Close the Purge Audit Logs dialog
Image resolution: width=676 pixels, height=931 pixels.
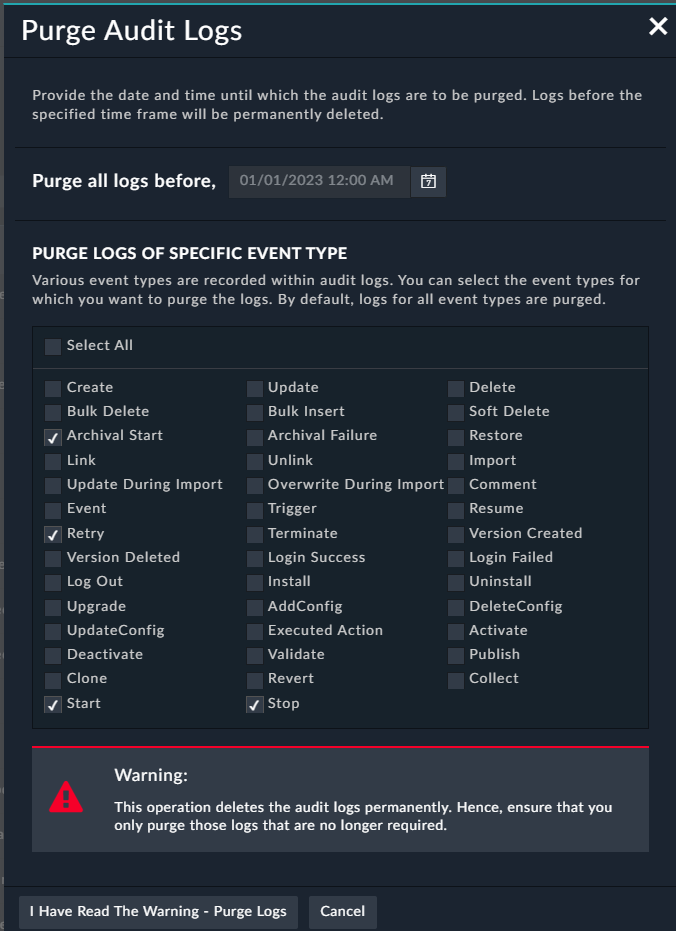click(658, 27)
